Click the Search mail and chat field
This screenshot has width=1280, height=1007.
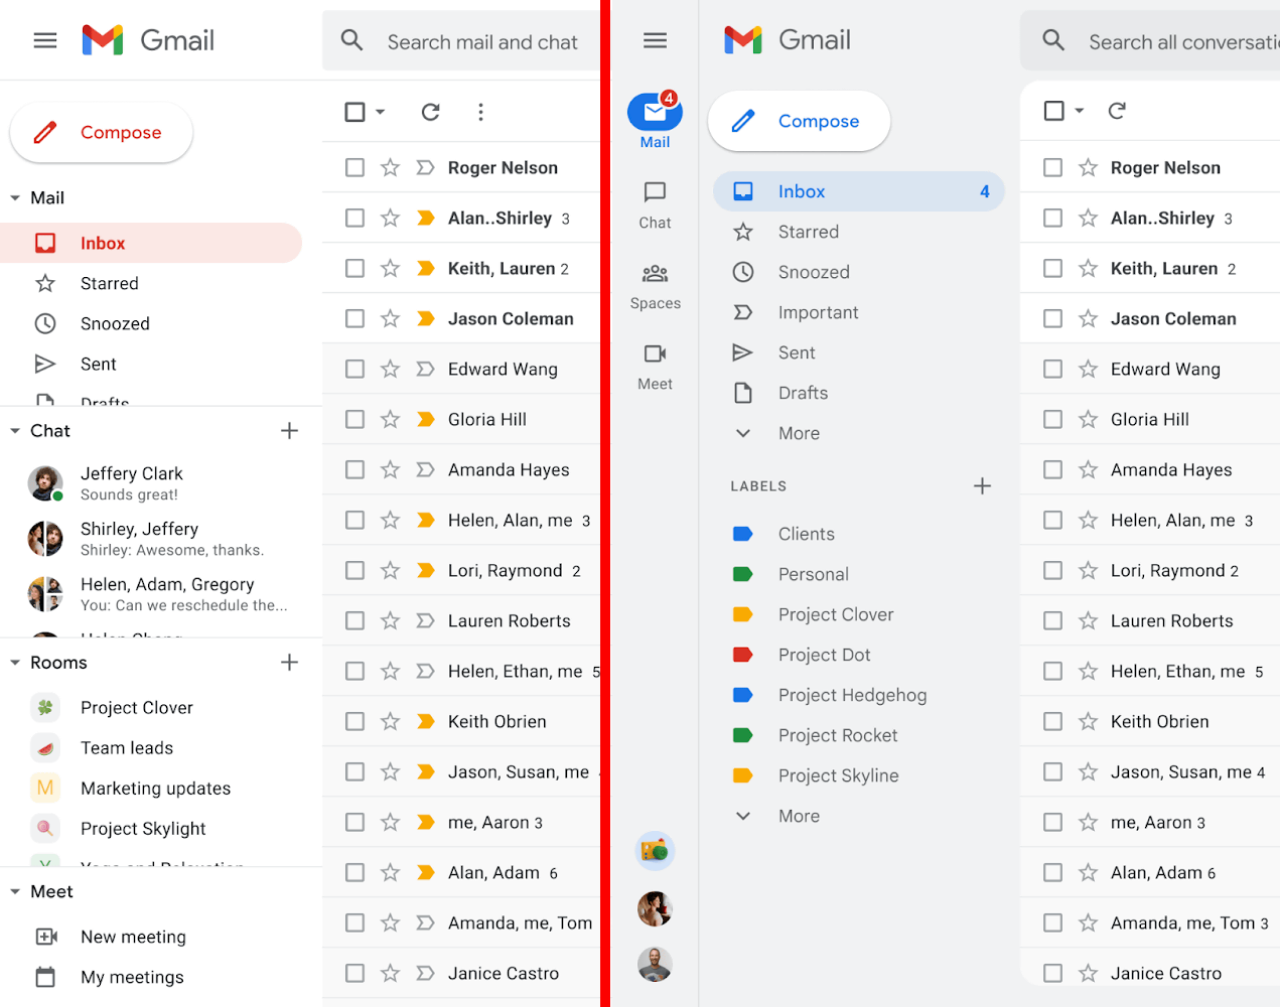pyautogui.click(x=461, y=41)
